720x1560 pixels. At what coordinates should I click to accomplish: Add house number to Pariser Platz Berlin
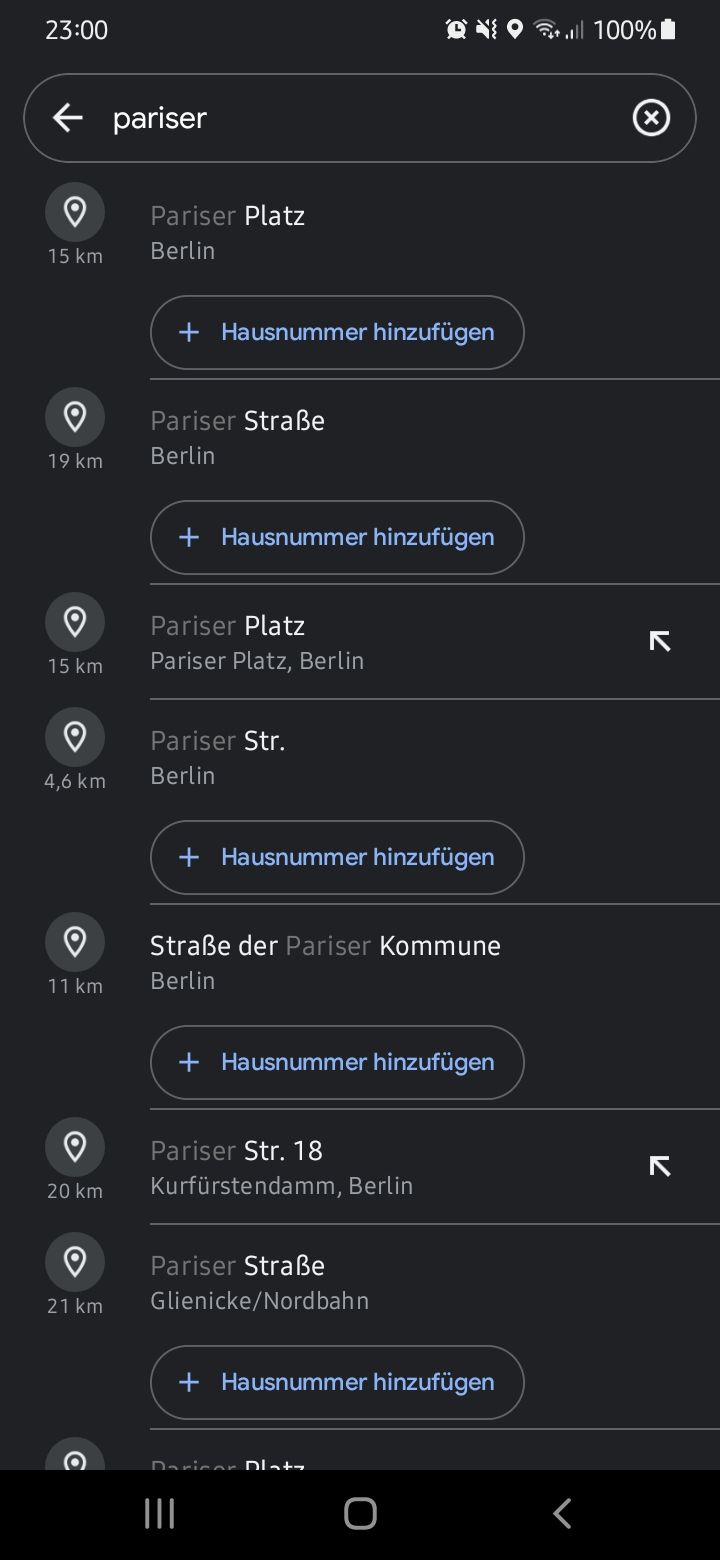coord(337,332)
